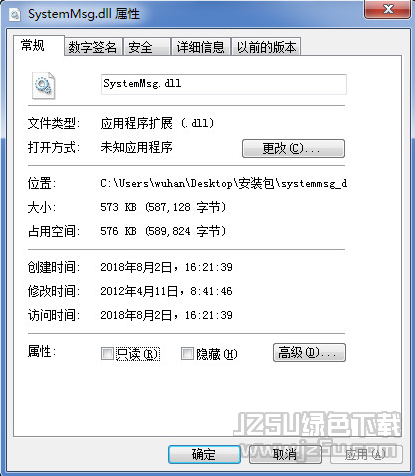Switch to the 数字签名 tab

click(x=93, y=47)
